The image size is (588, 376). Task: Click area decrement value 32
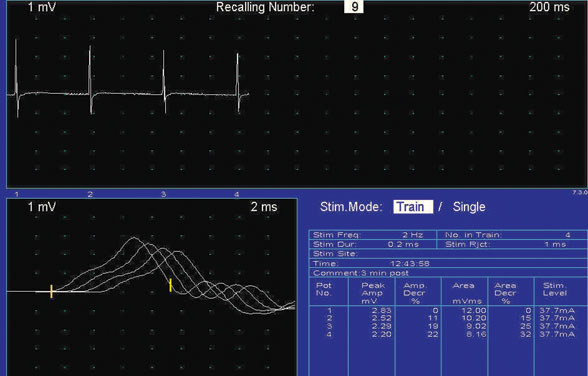(x=526, y=334)
